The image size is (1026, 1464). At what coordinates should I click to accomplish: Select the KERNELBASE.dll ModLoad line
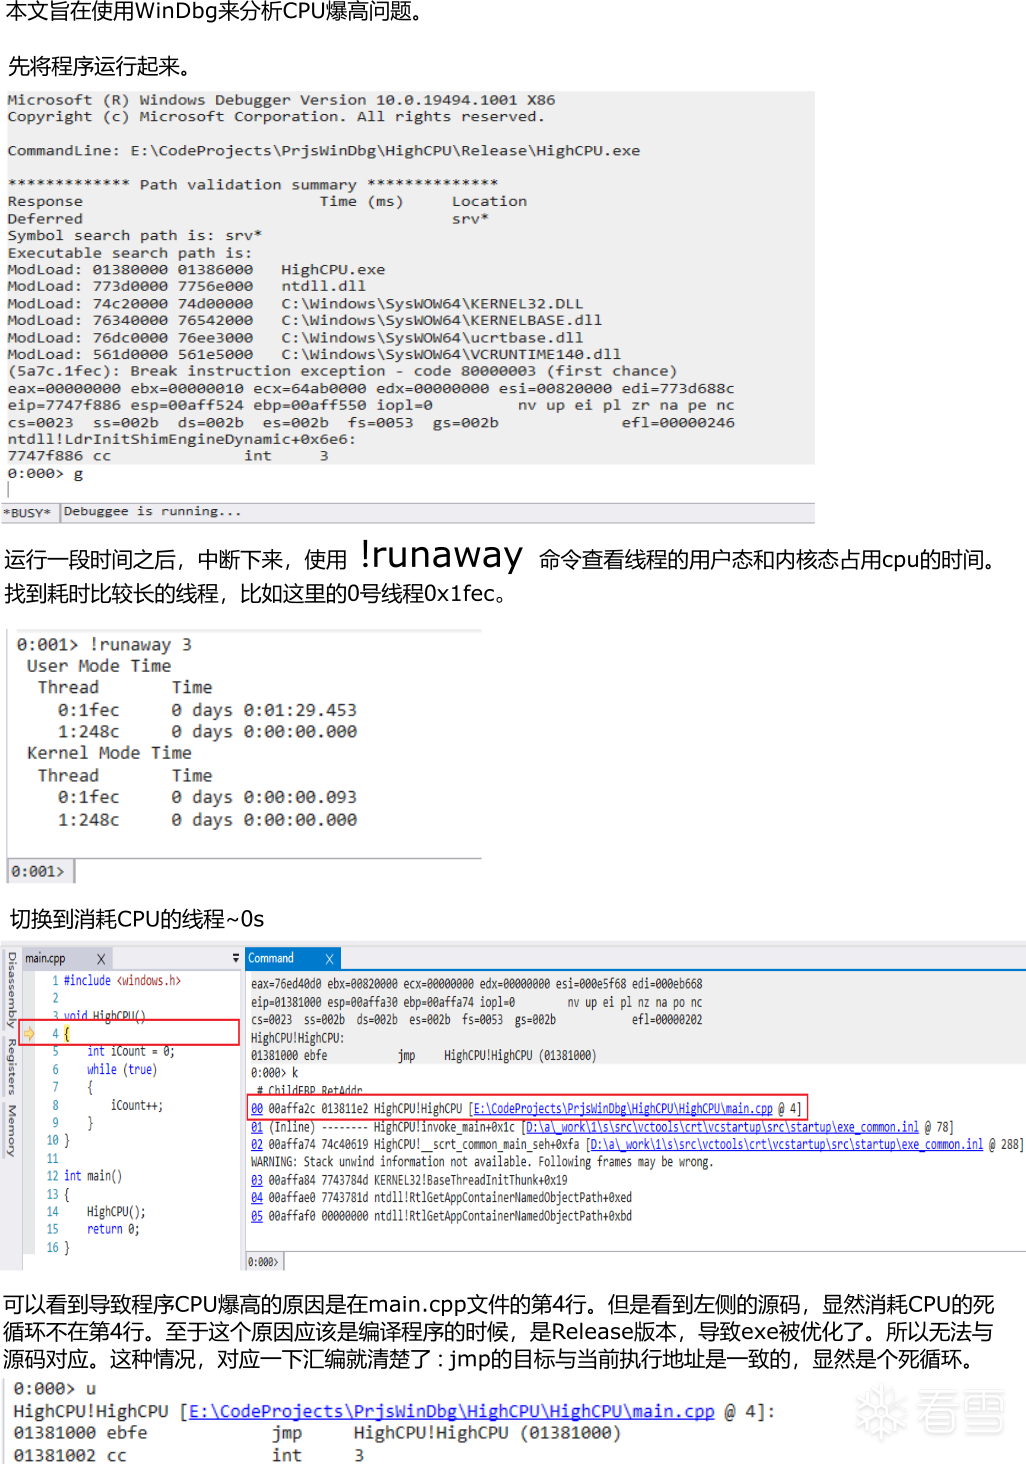click(x=304, y=321)
